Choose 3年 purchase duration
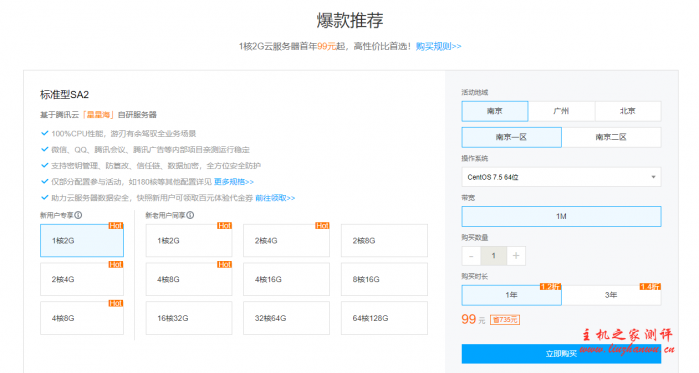Image resolution: width=699 pixels, height=373 pixels. click(611, 295)
